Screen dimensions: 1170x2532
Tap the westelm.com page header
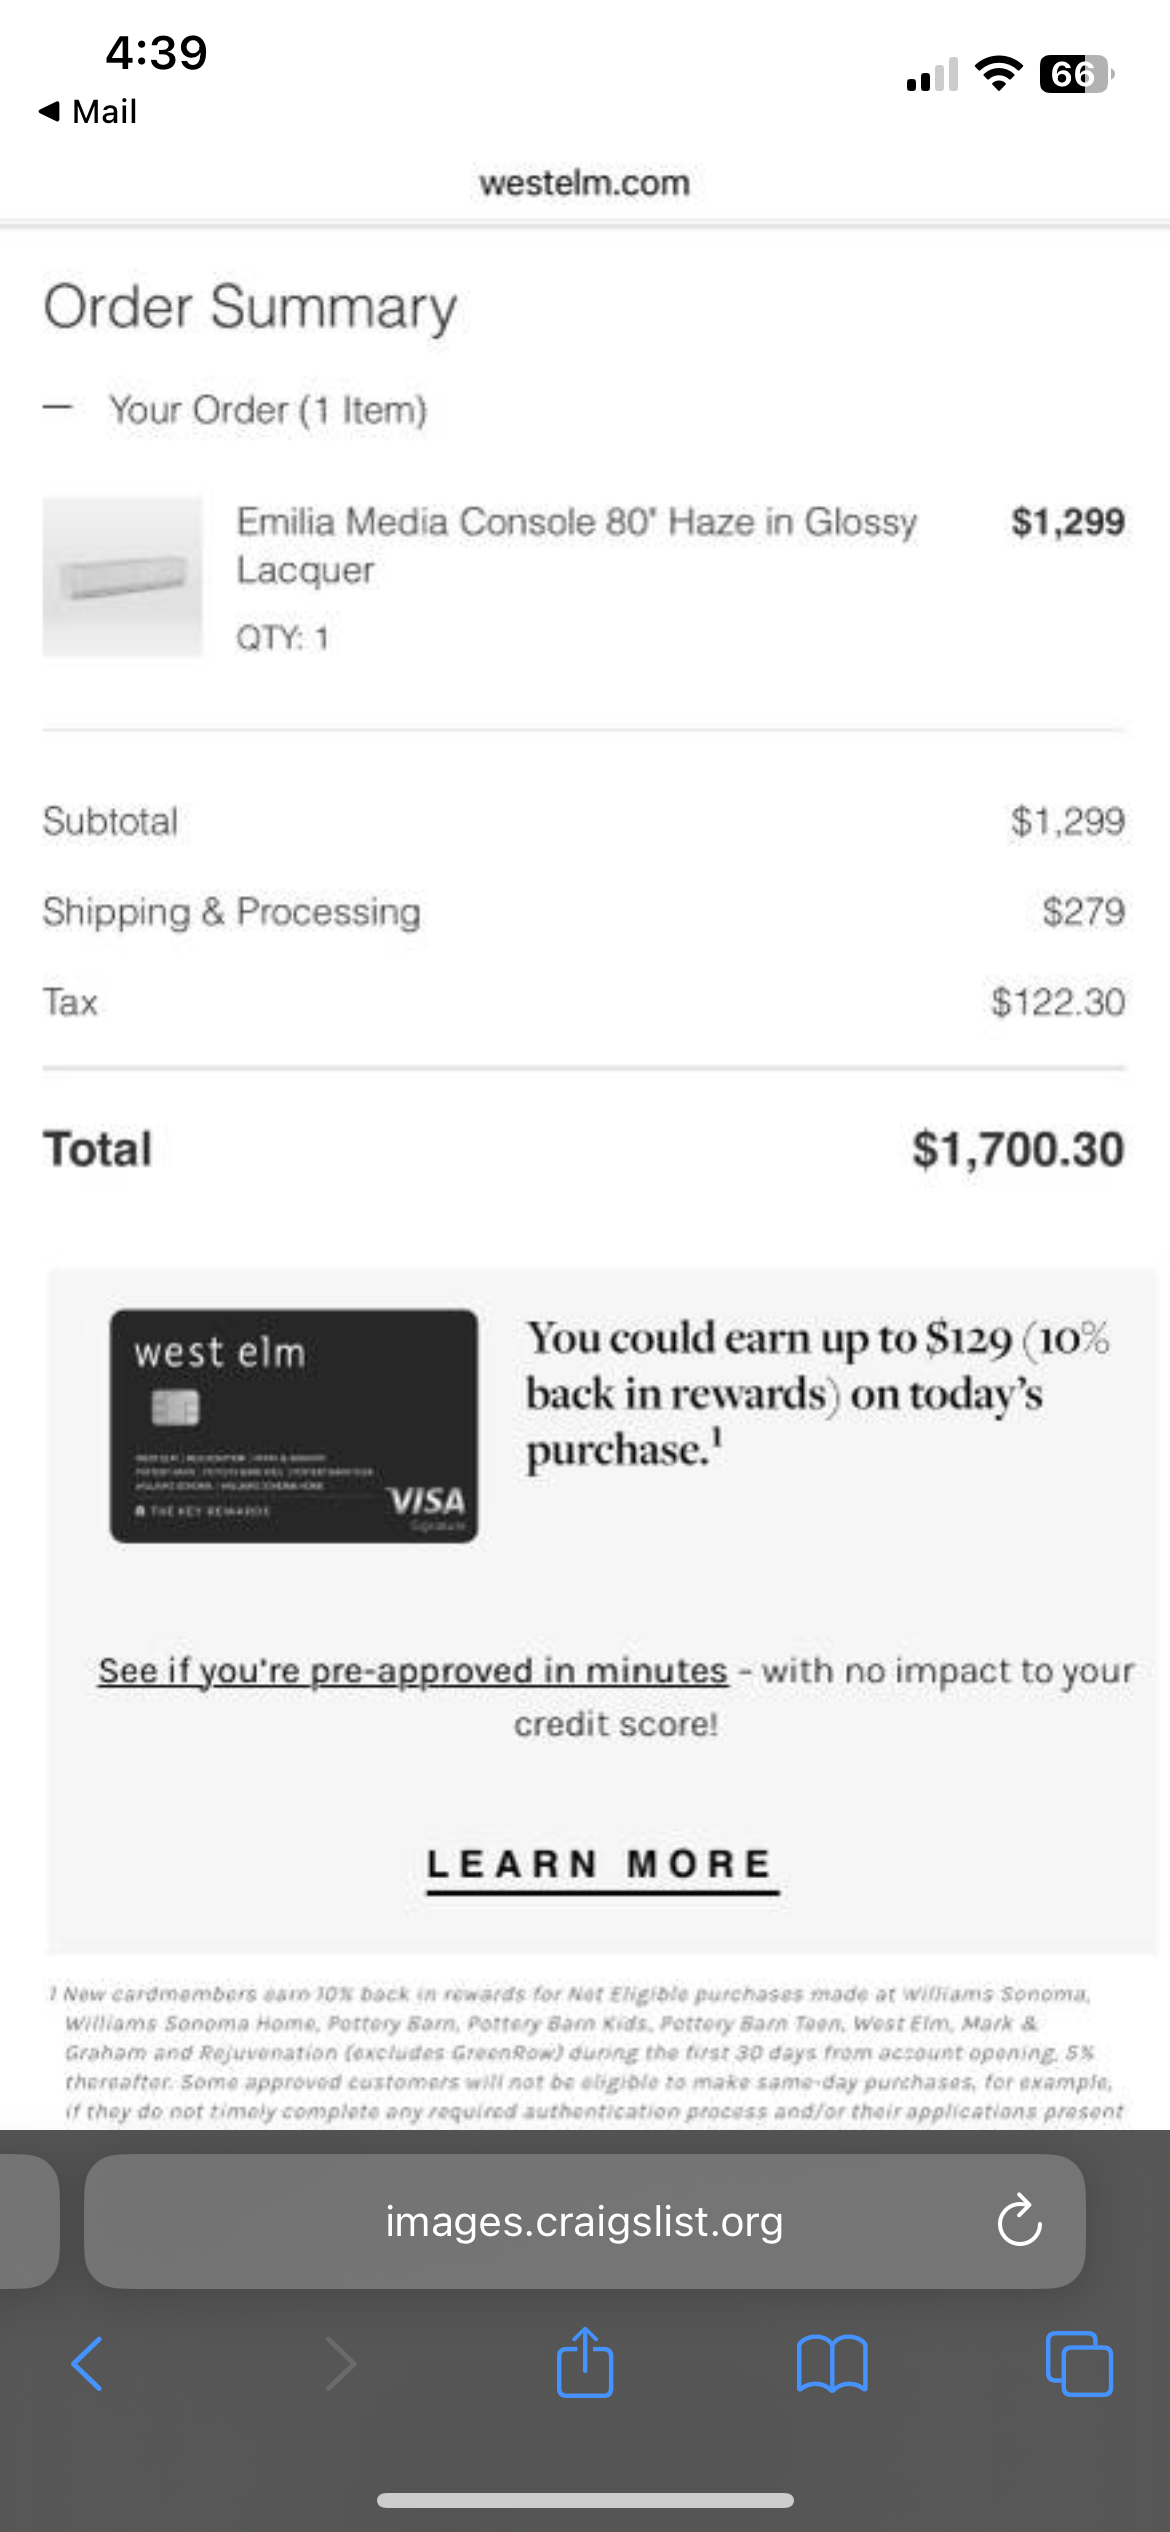coord(584,183)
